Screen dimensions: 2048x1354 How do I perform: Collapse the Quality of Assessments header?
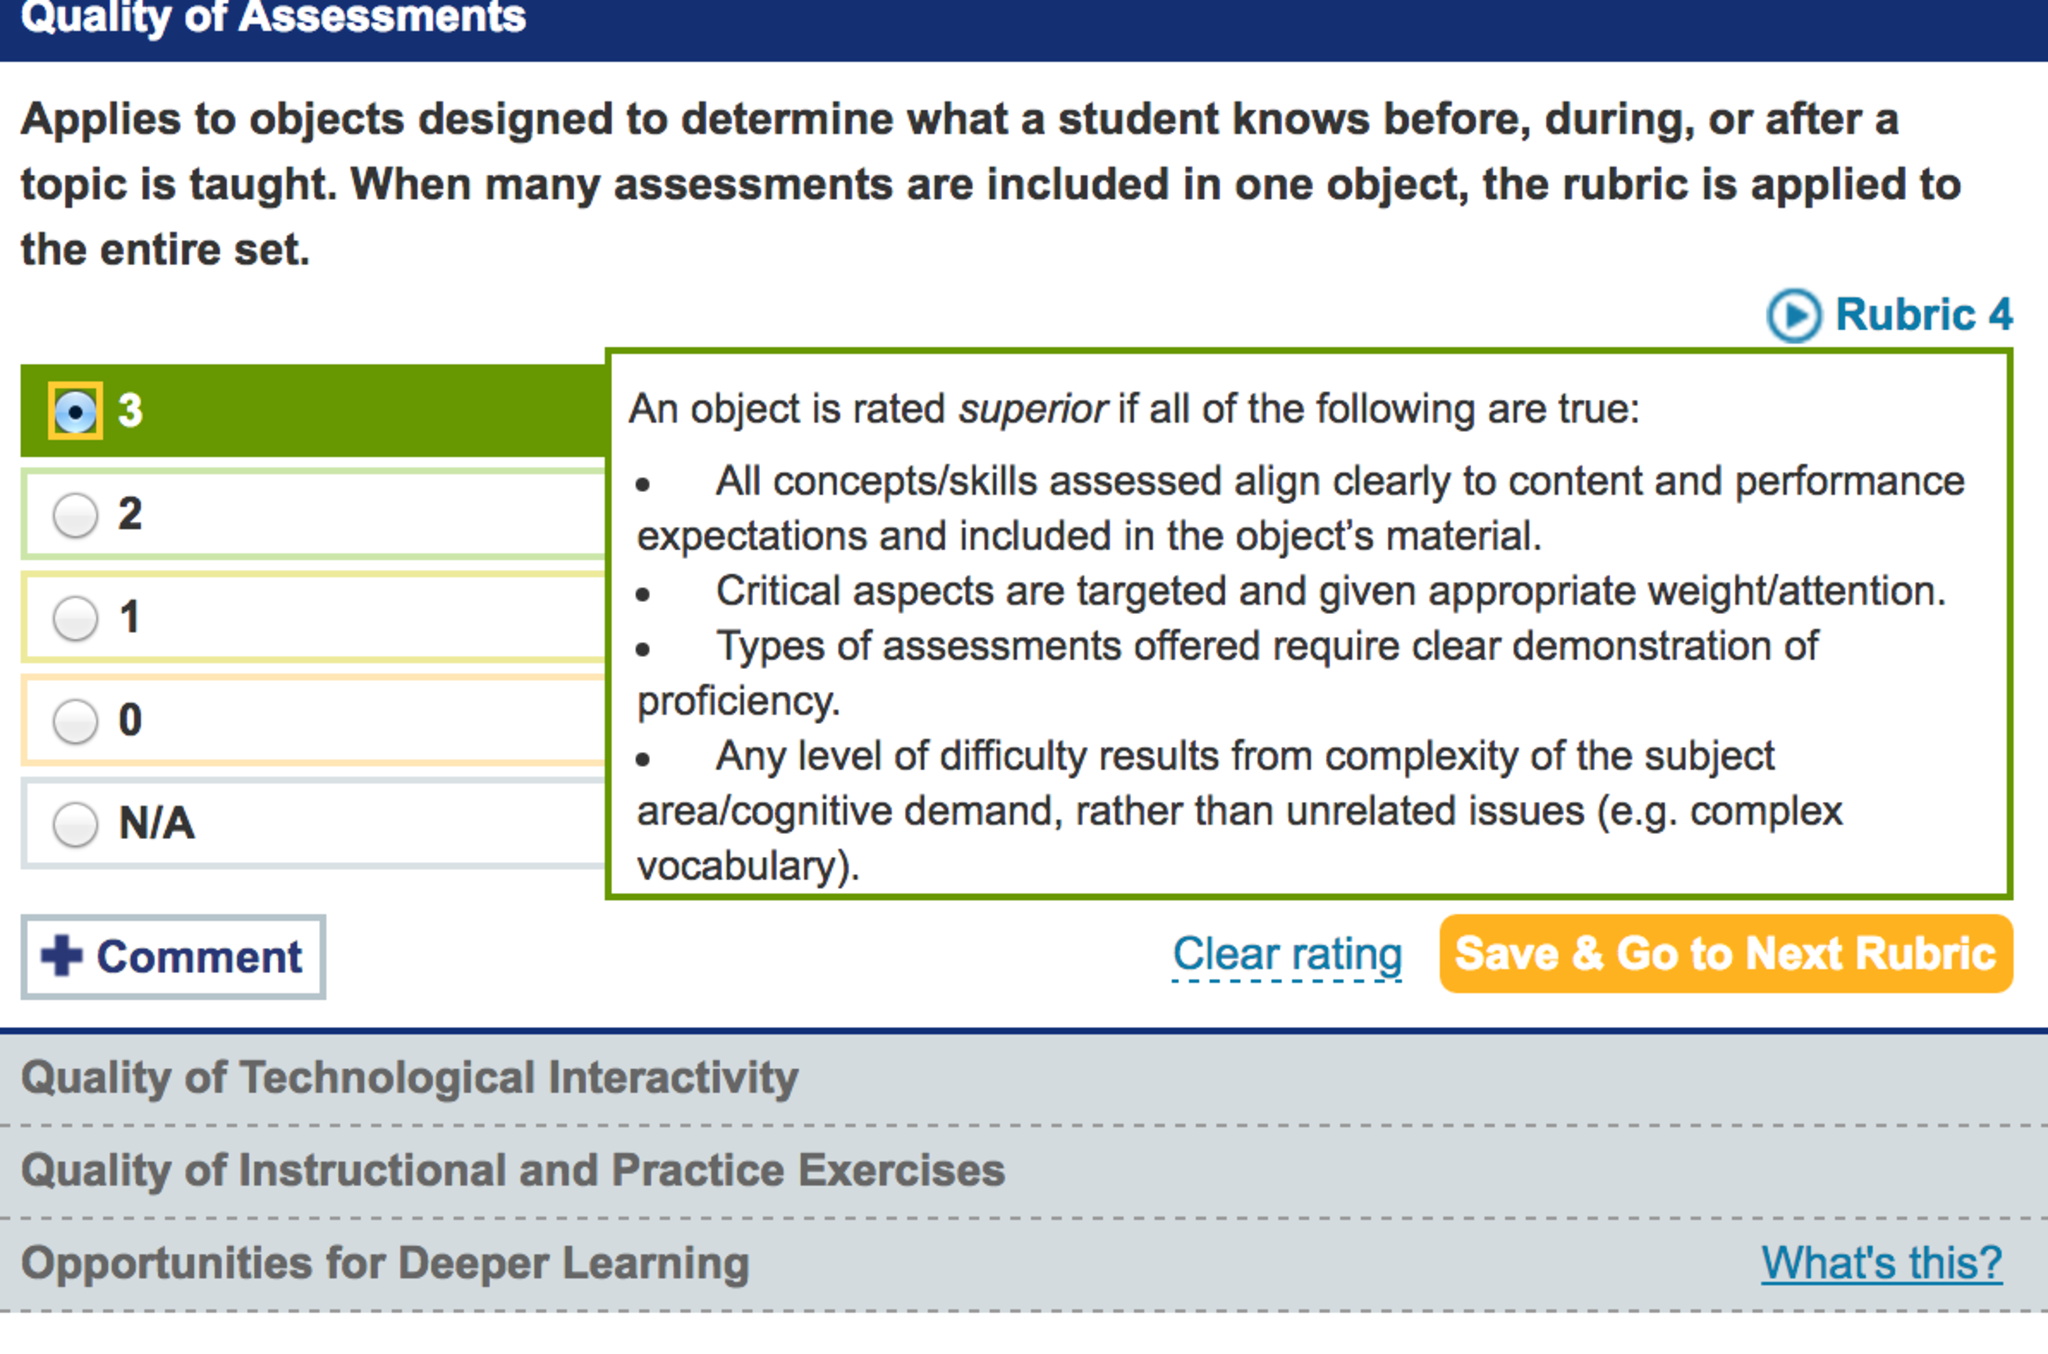click(273, 18)
